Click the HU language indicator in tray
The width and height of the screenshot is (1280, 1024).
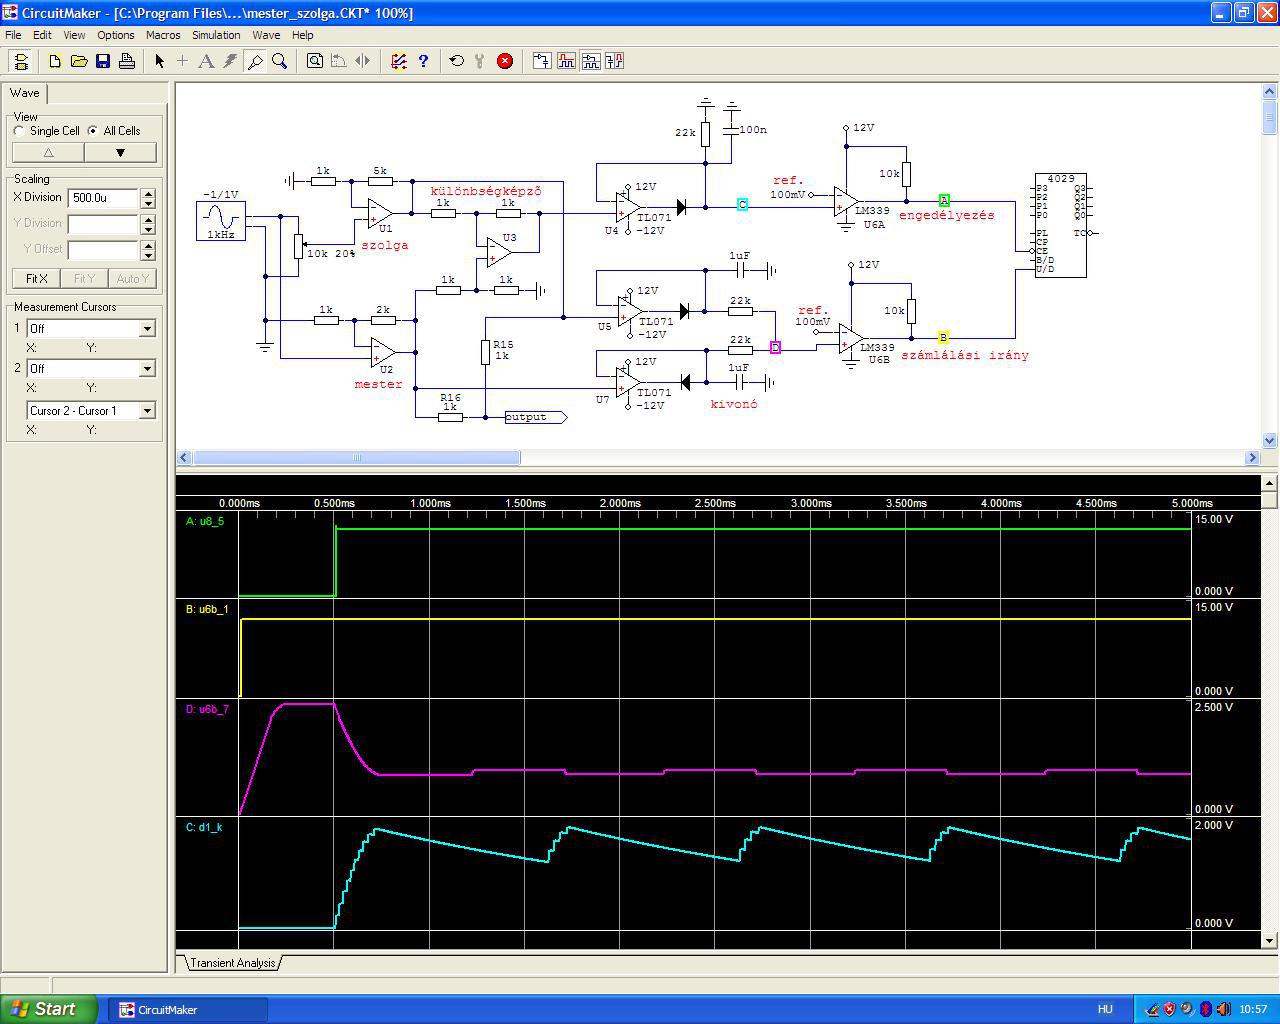1105,1009
